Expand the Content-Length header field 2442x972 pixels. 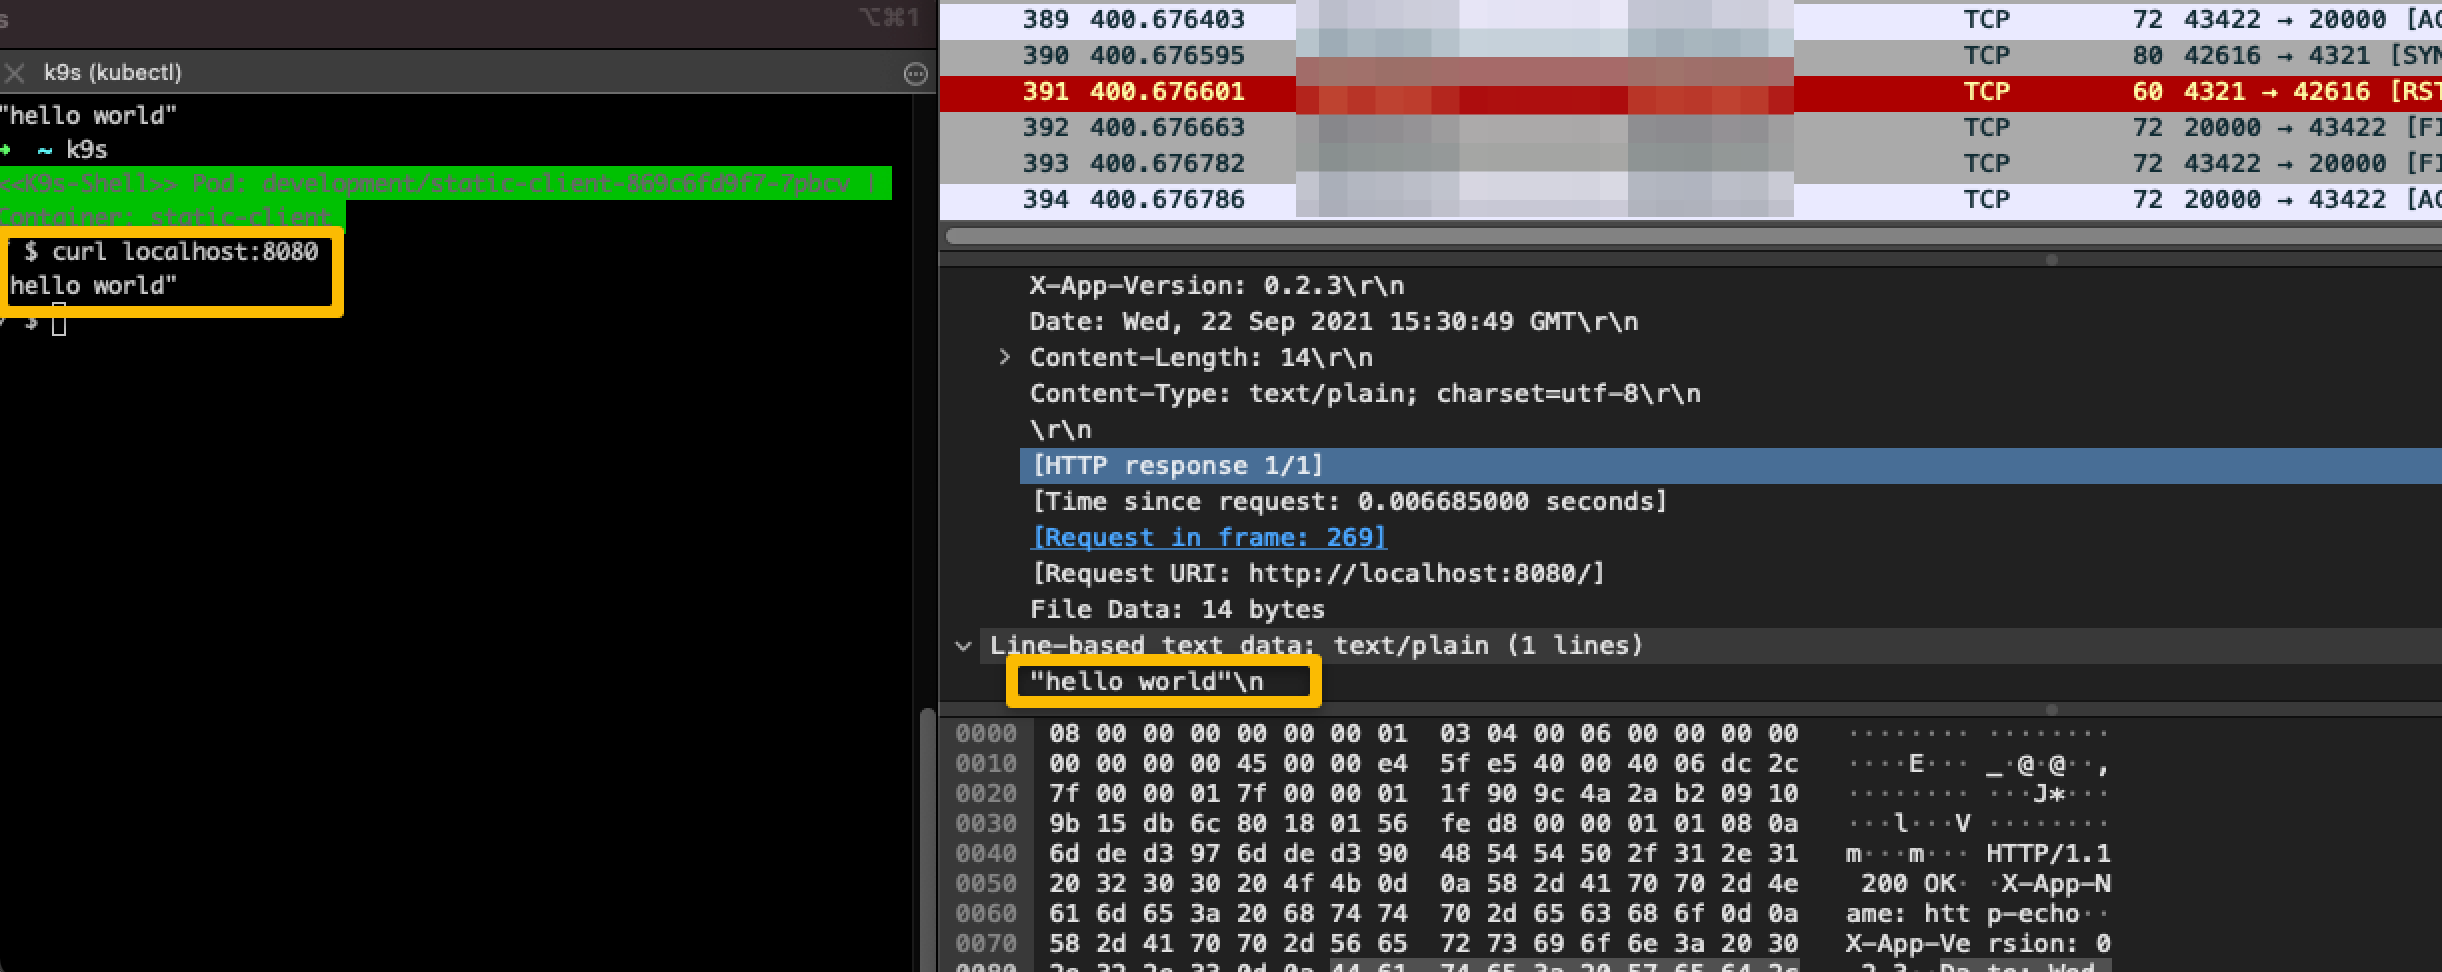1004,357
